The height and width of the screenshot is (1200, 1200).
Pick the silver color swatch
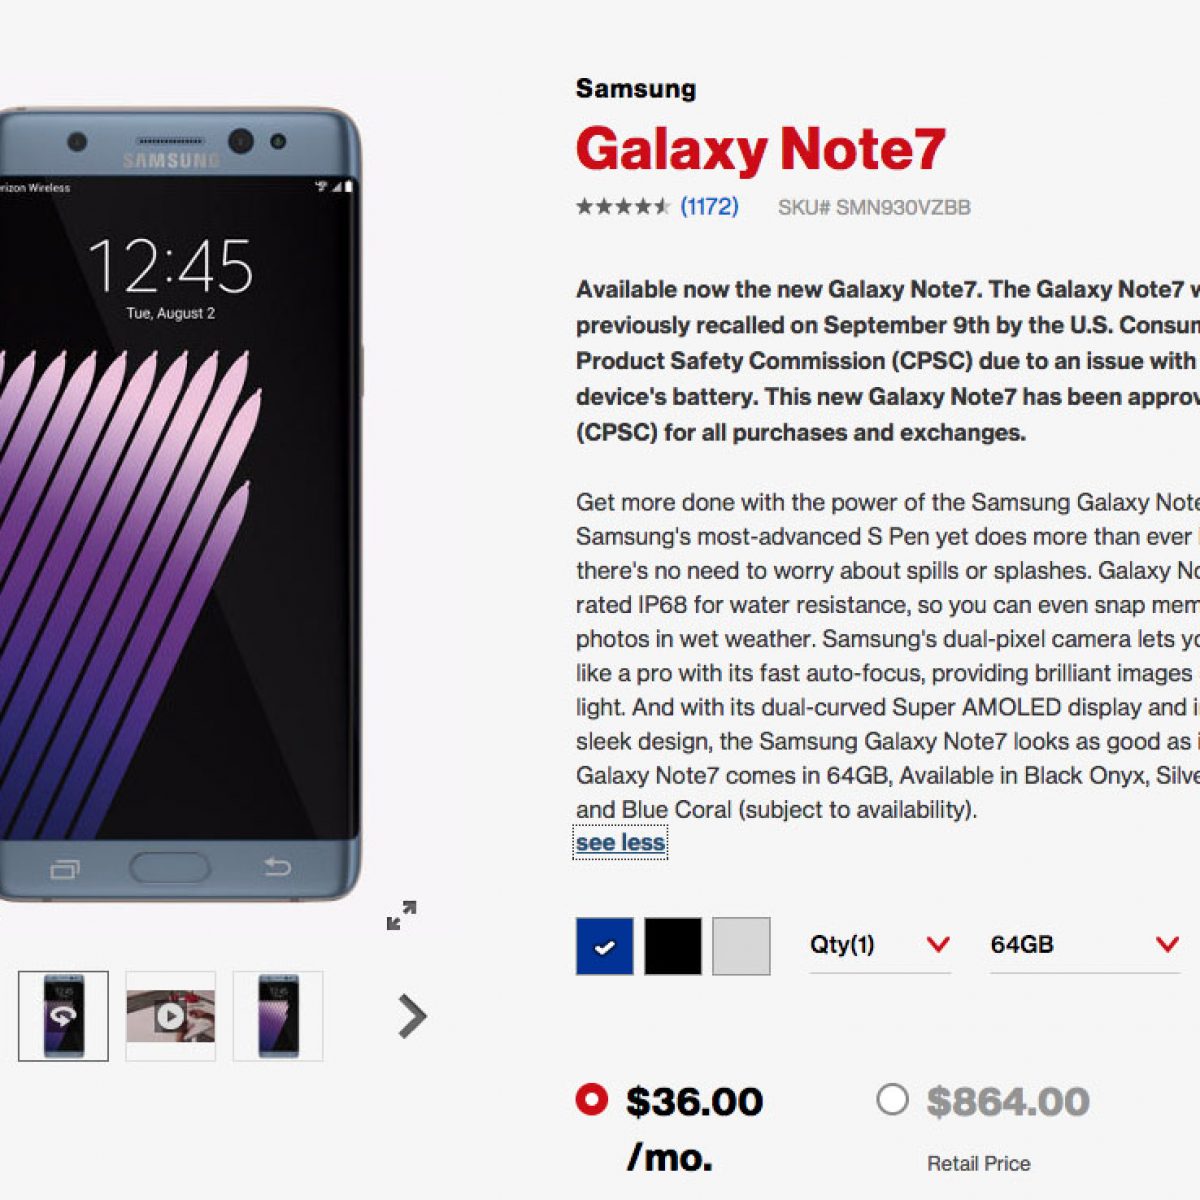click(x=741, y=946)
